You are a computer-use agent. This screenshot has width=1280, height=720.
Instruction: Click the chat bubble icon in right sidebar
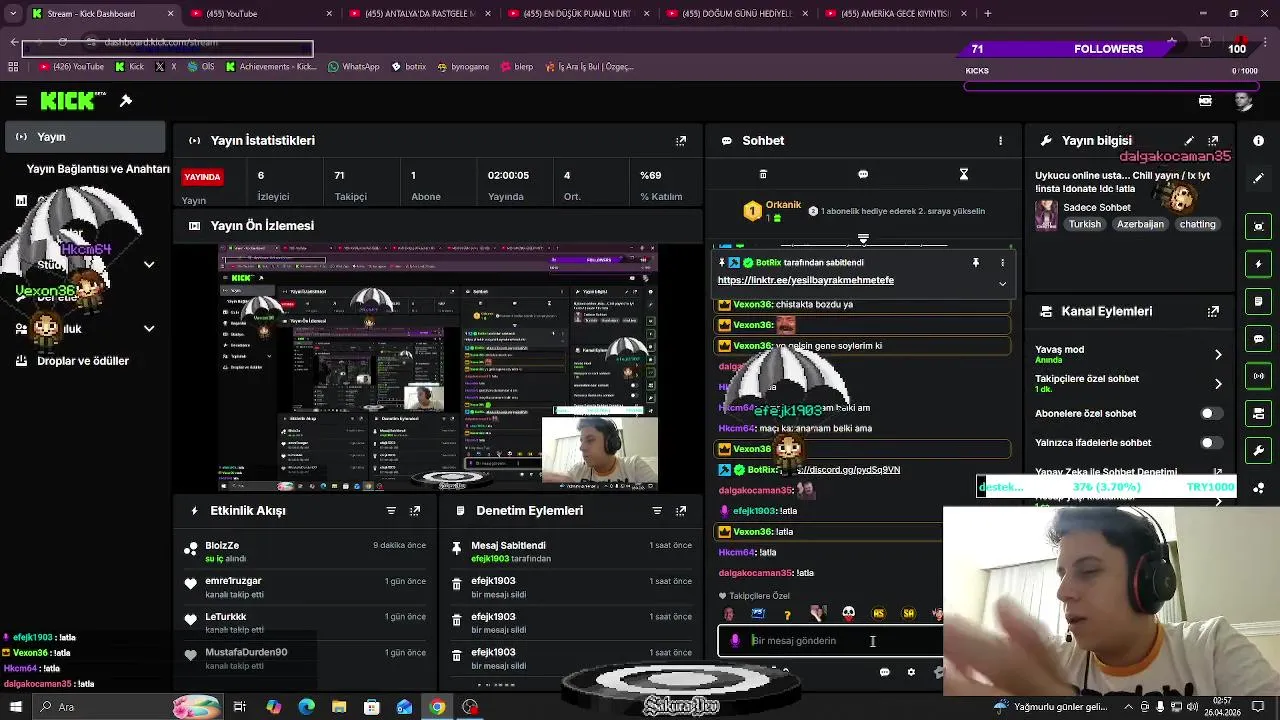point(1258,339)
